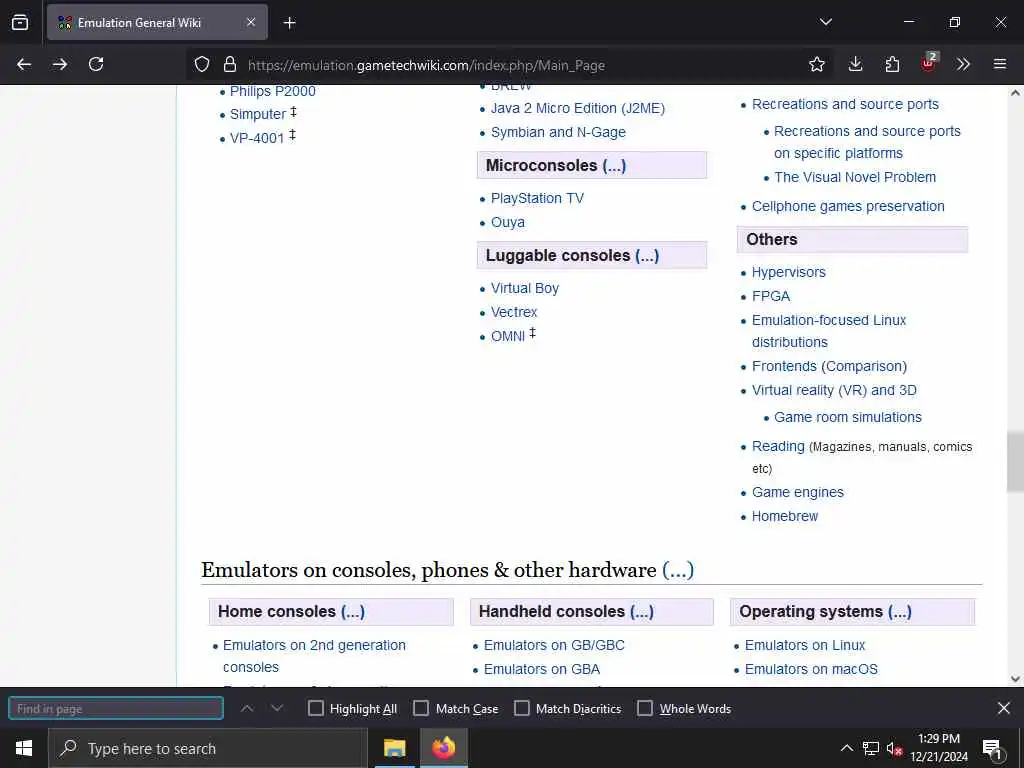This screenshot has height=768, width=1024.
Task: Reload the current page
Action: tap(96, 64)
